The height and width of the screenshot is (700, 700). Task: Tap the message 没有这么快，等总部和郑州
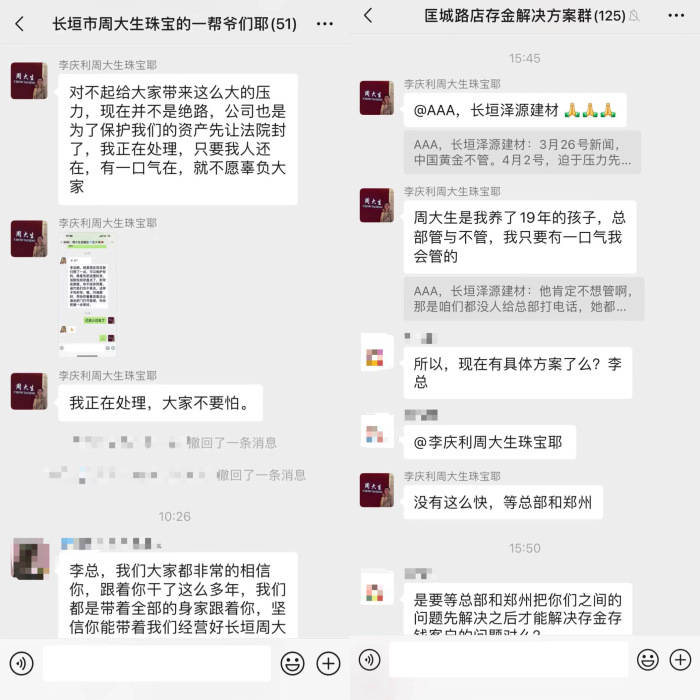pyautogui.click(x=503, y=502)
